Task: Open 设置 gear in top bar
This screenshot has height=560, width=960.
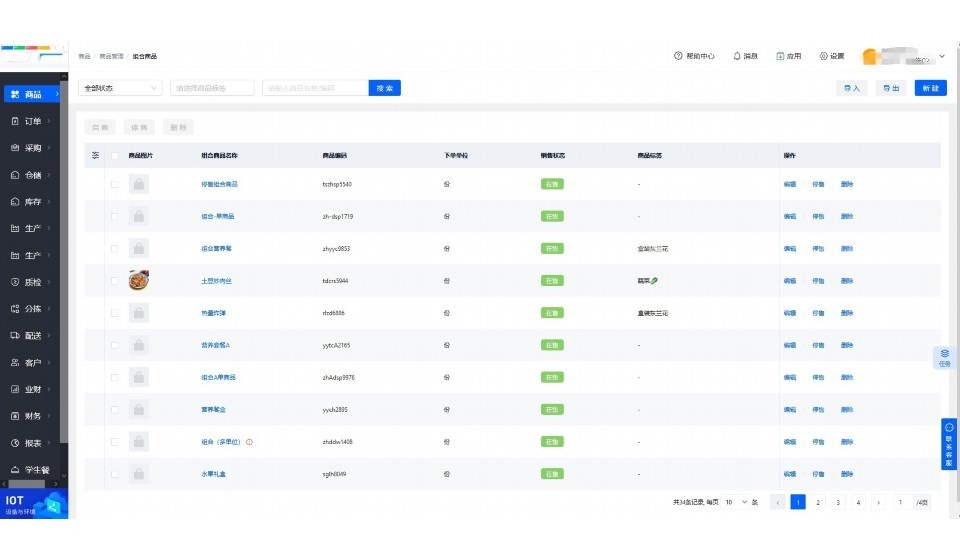Action: [x=823, y=56]
